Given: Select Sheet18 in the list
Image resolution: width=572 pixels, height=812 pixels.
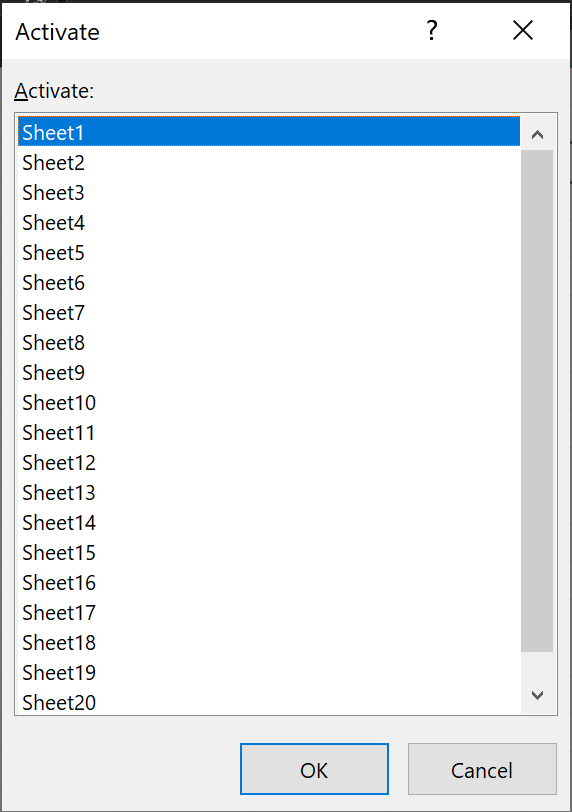Looking at the screenshot, I should coord(269,643).
